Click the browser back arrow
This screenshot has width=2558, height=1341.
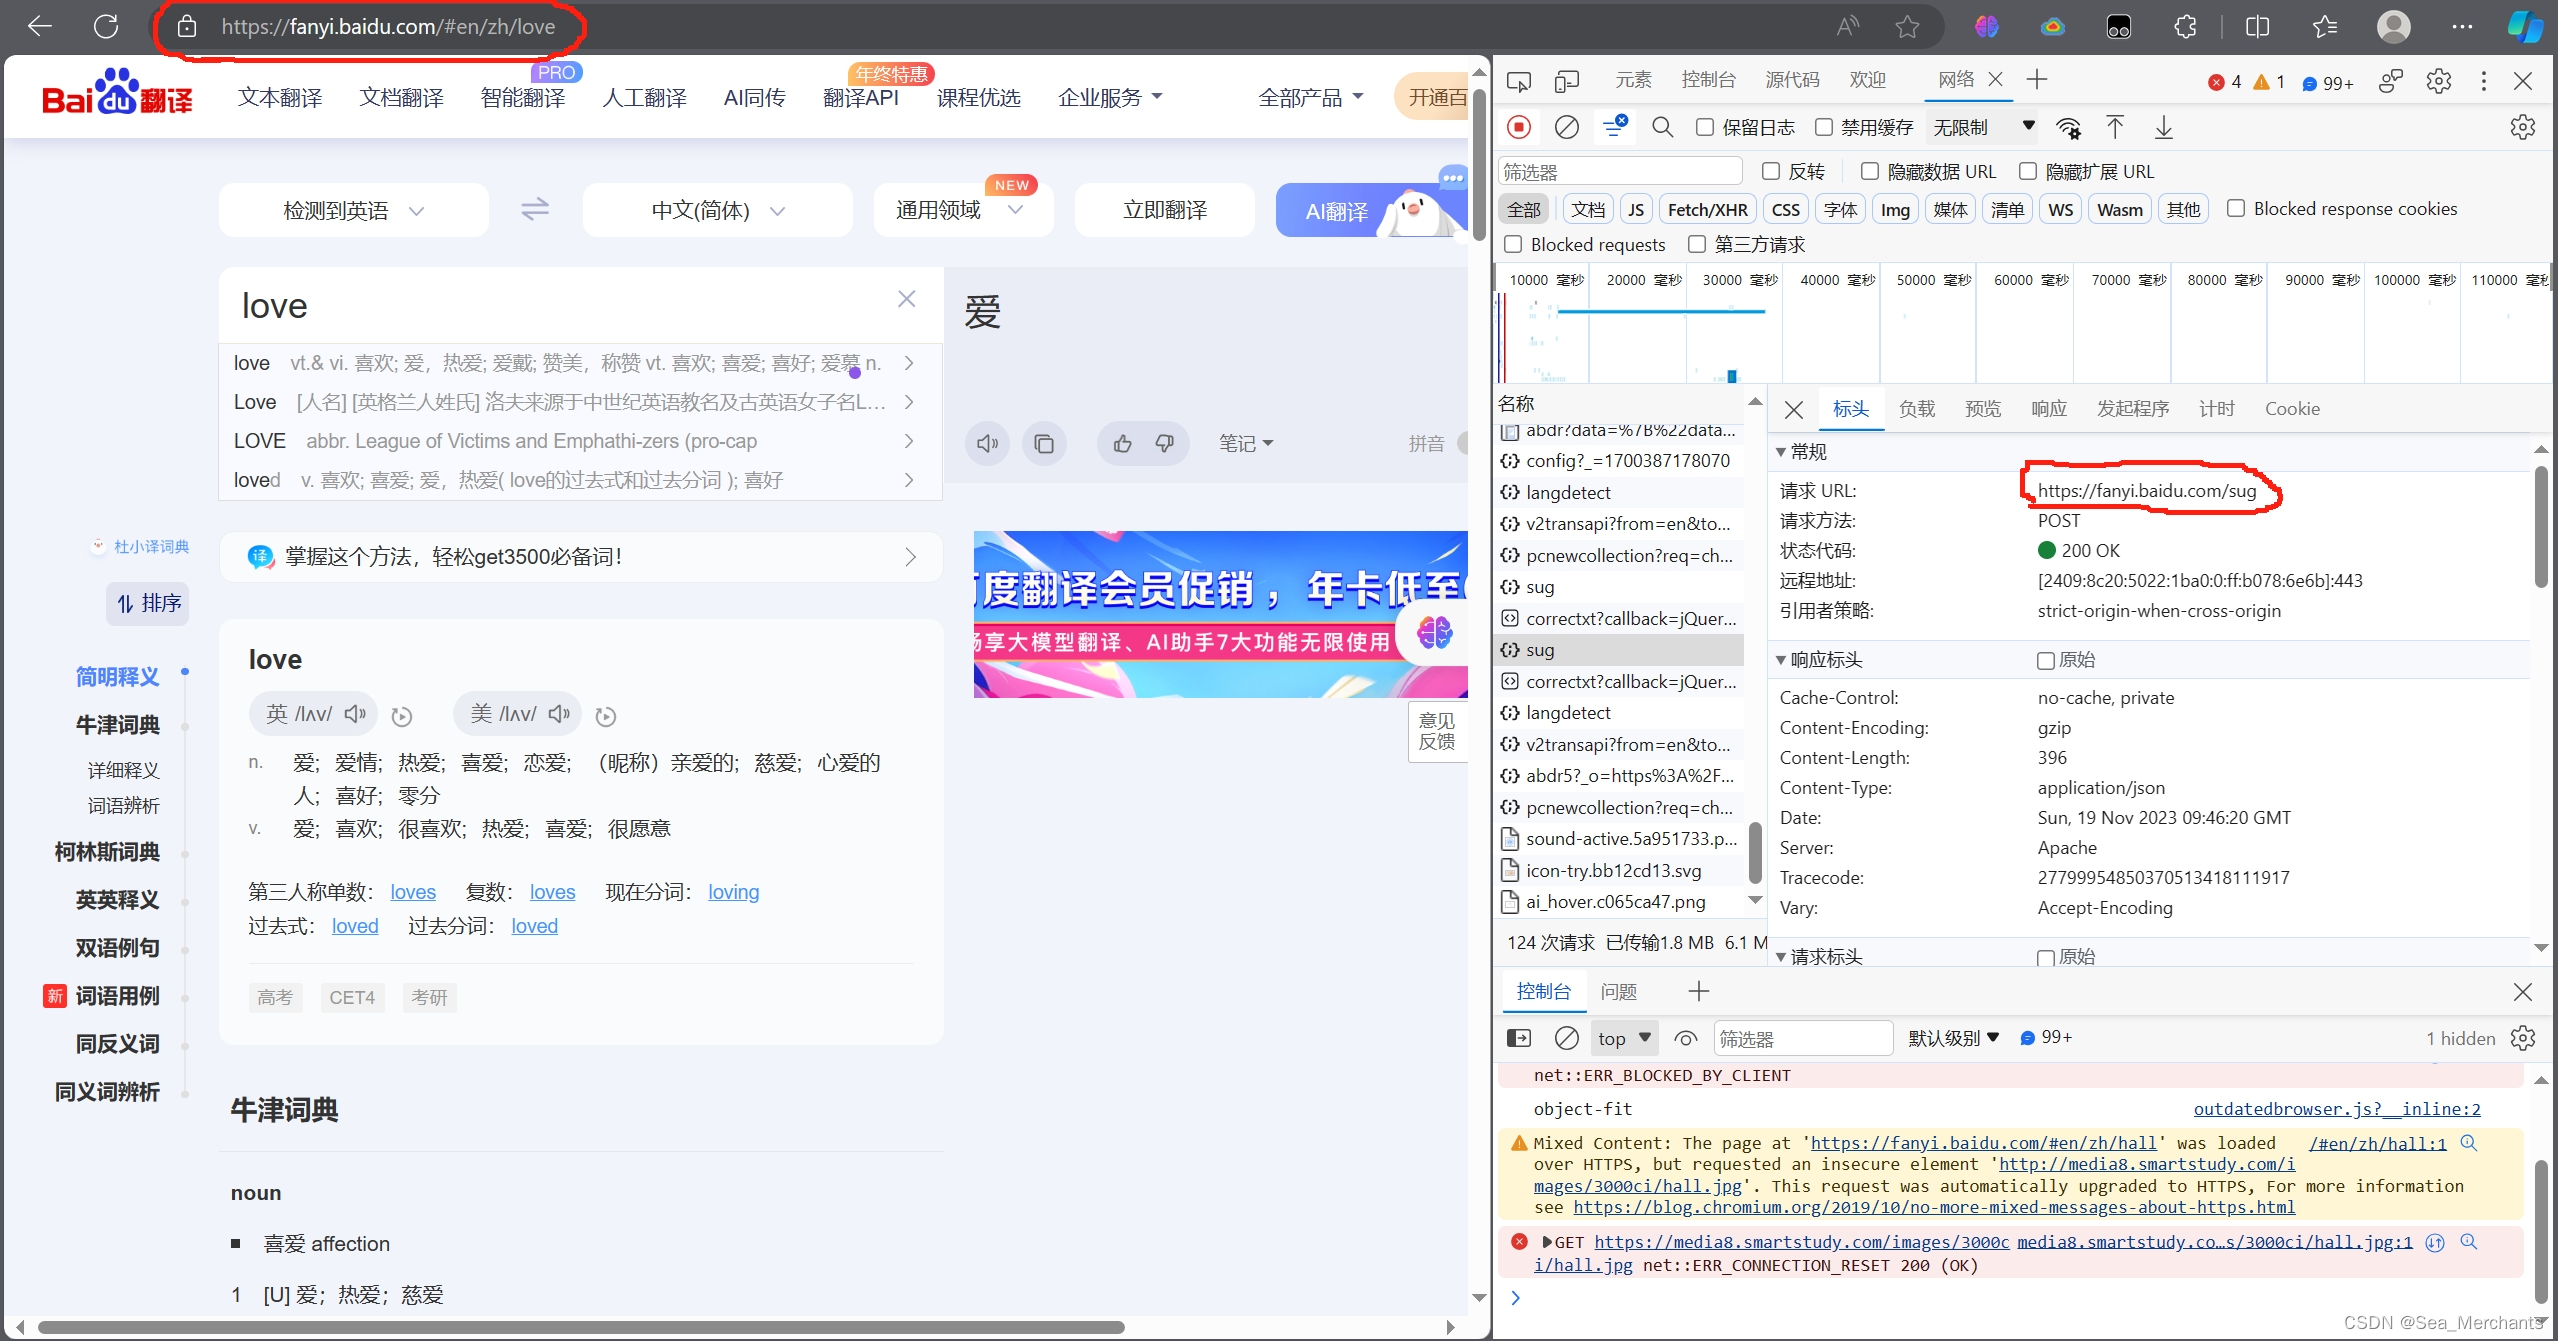(39, 27)
